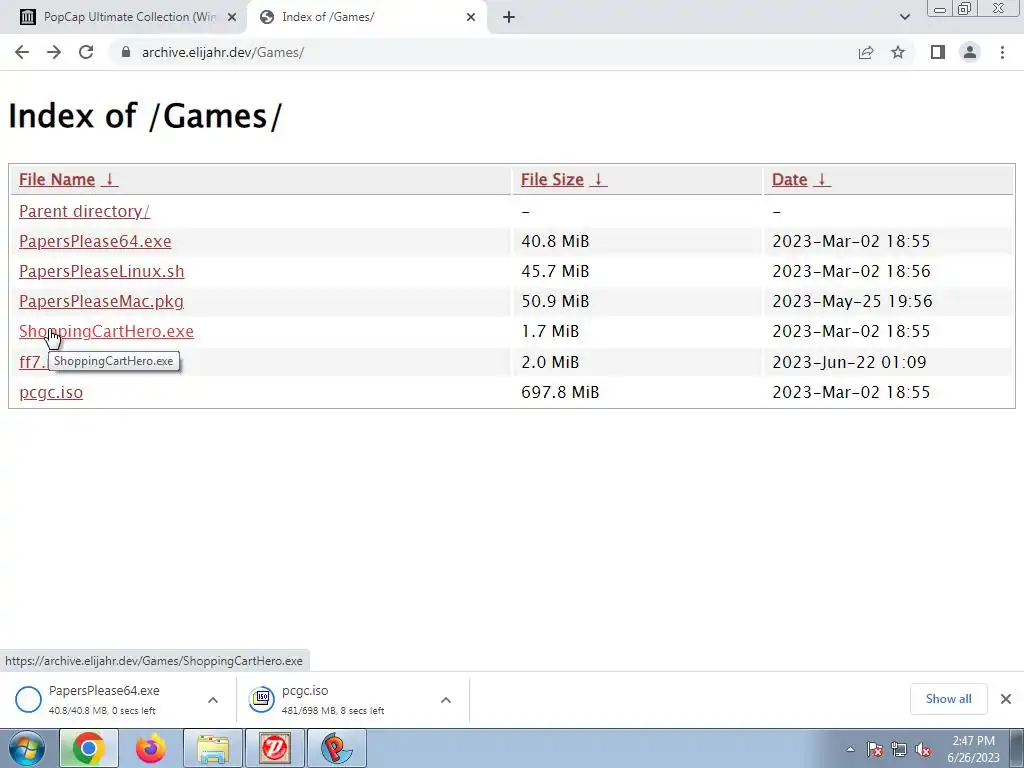Click the ff7 file link

click(31, 362)
